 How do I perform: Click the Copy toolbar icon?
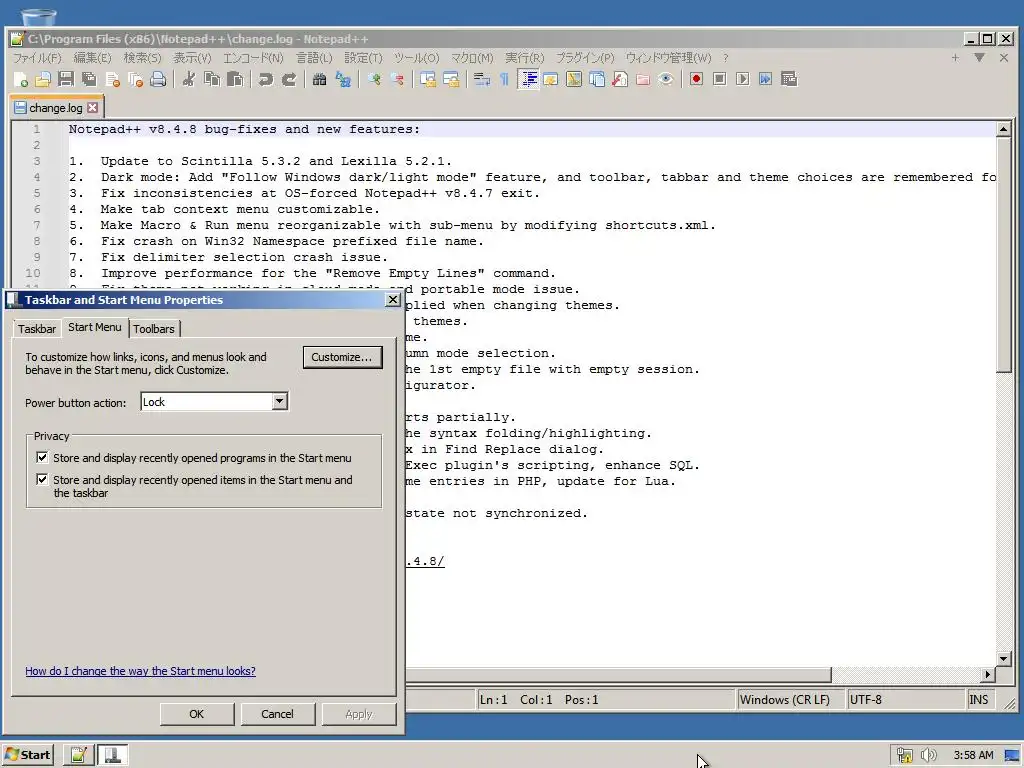[212, 80]
